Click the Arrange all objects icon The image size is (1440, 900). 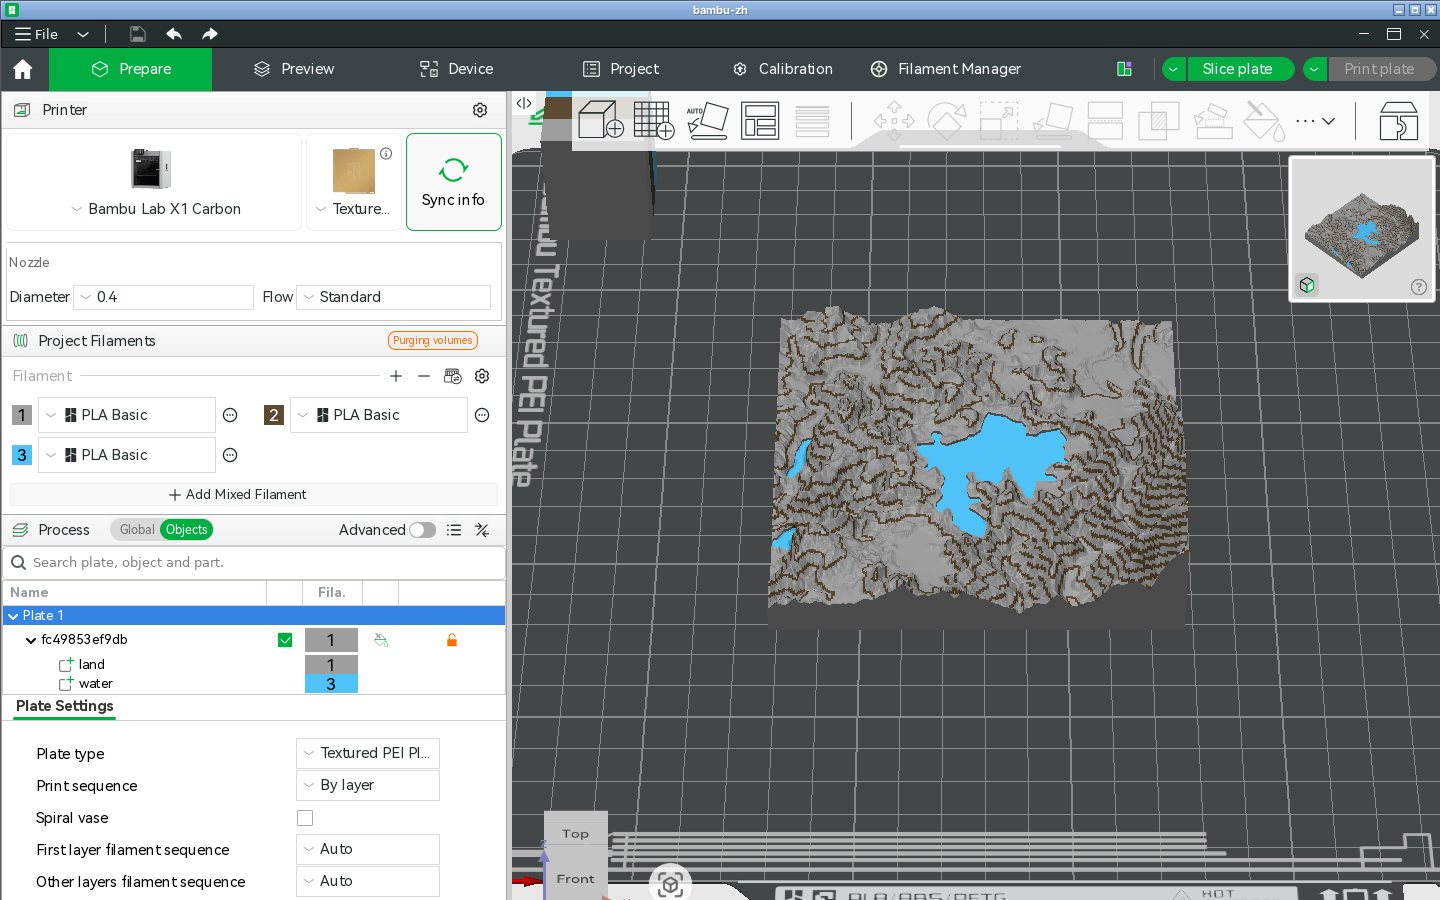click(760, 121)
